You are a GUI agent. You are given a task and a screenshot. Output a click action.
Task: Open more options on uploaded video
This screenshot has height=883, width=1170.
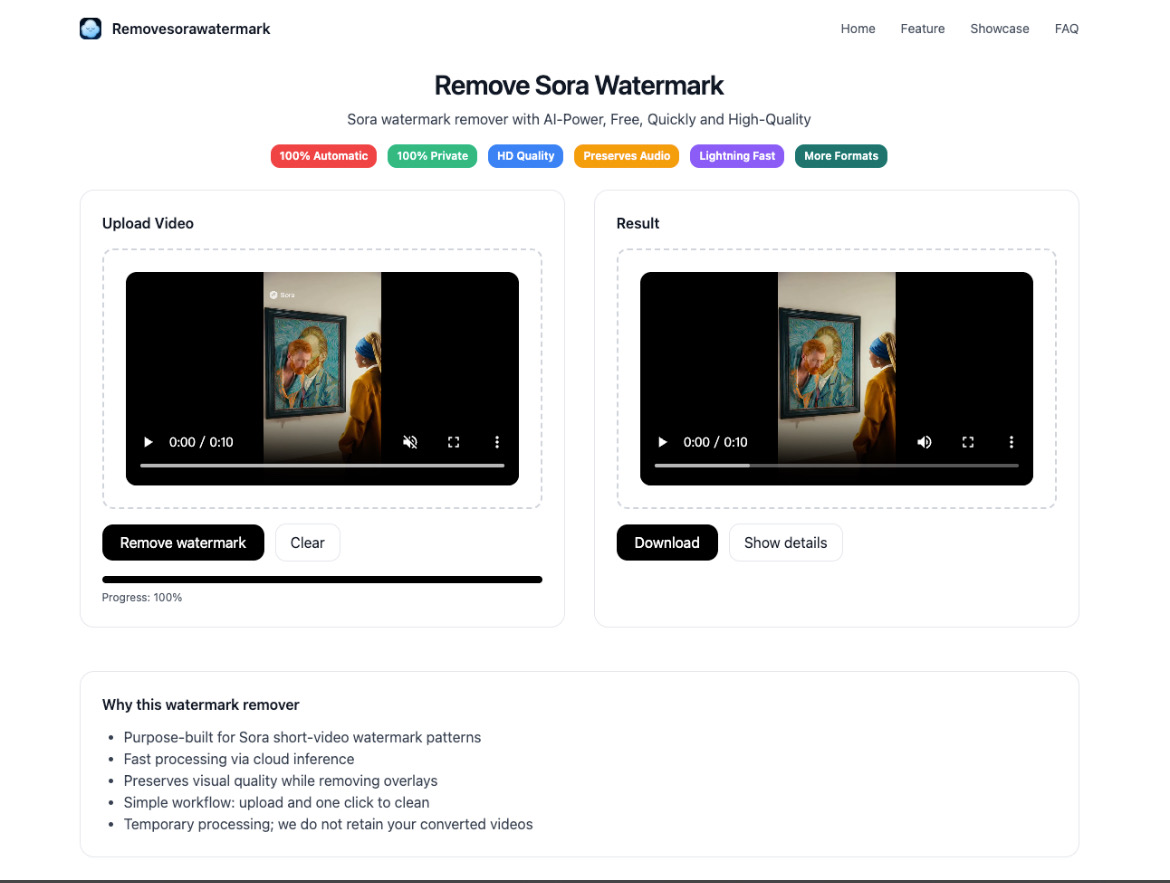tap(497, 442)
